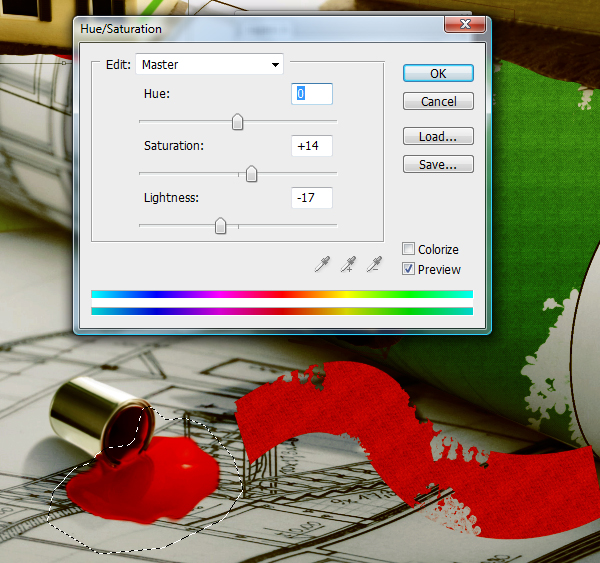Click the Lightness slider handle
Viewport: 600px width, 563px height.
pos(220,226)
